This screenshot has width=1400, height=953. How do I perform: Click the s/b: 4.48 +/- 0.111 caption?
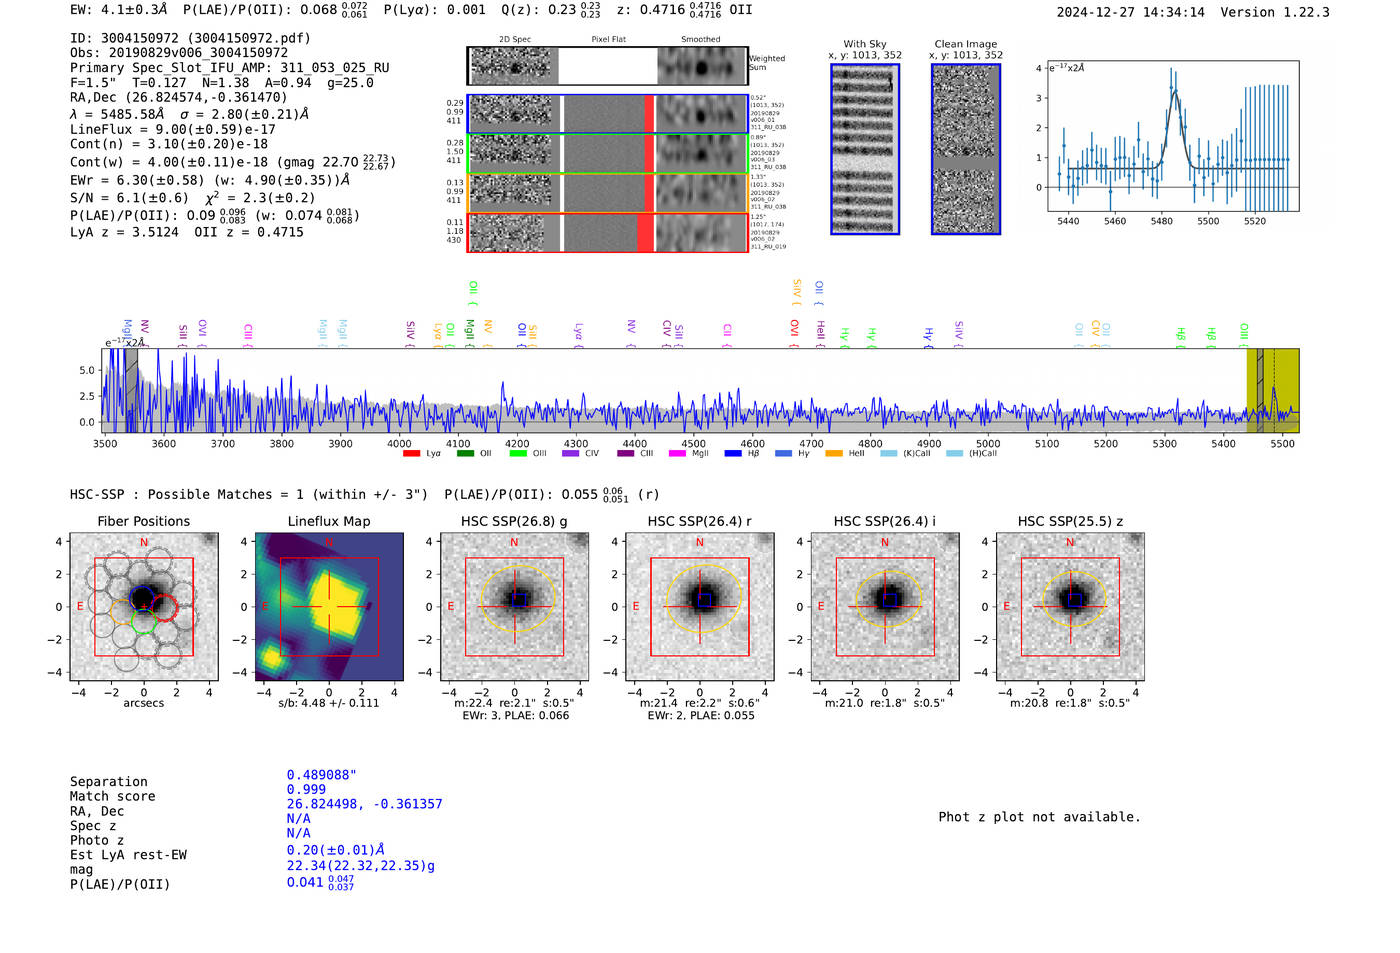[x=329, y=703]
